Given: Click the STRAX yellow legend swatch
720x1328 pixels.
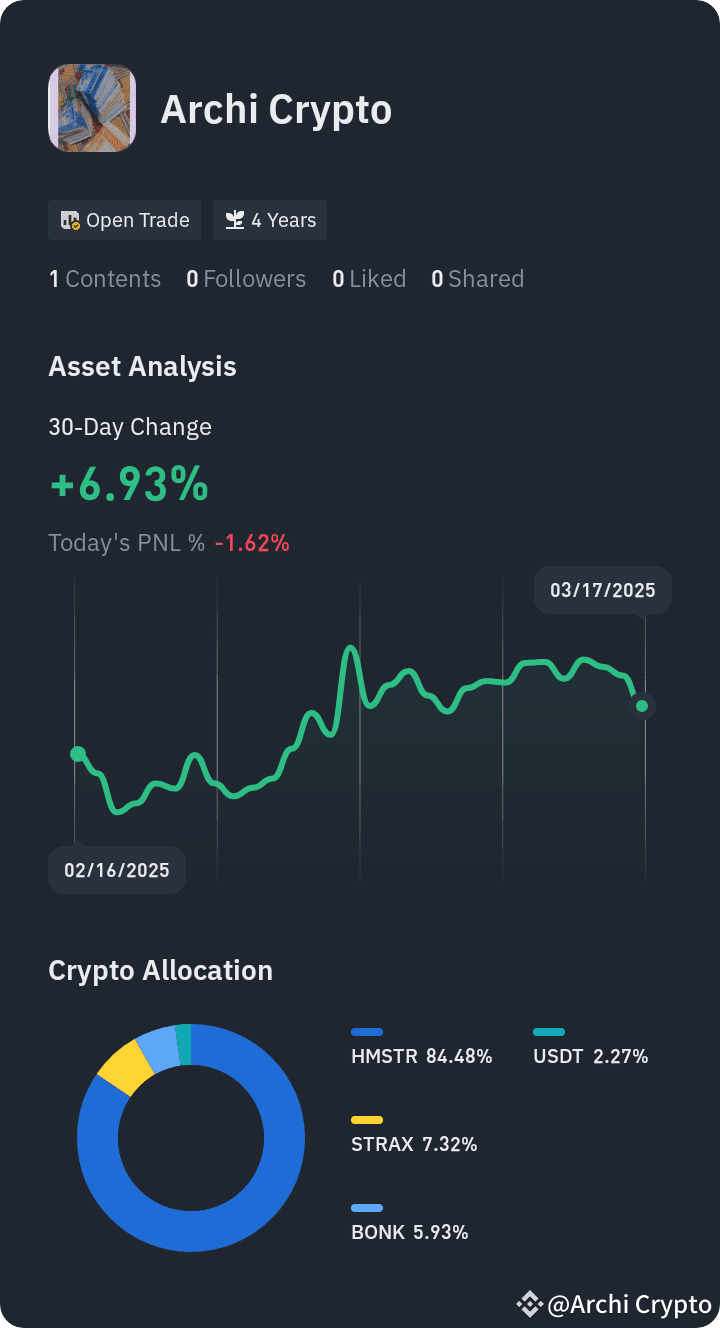Looking at the screenshot, I should click(367, 1120).
